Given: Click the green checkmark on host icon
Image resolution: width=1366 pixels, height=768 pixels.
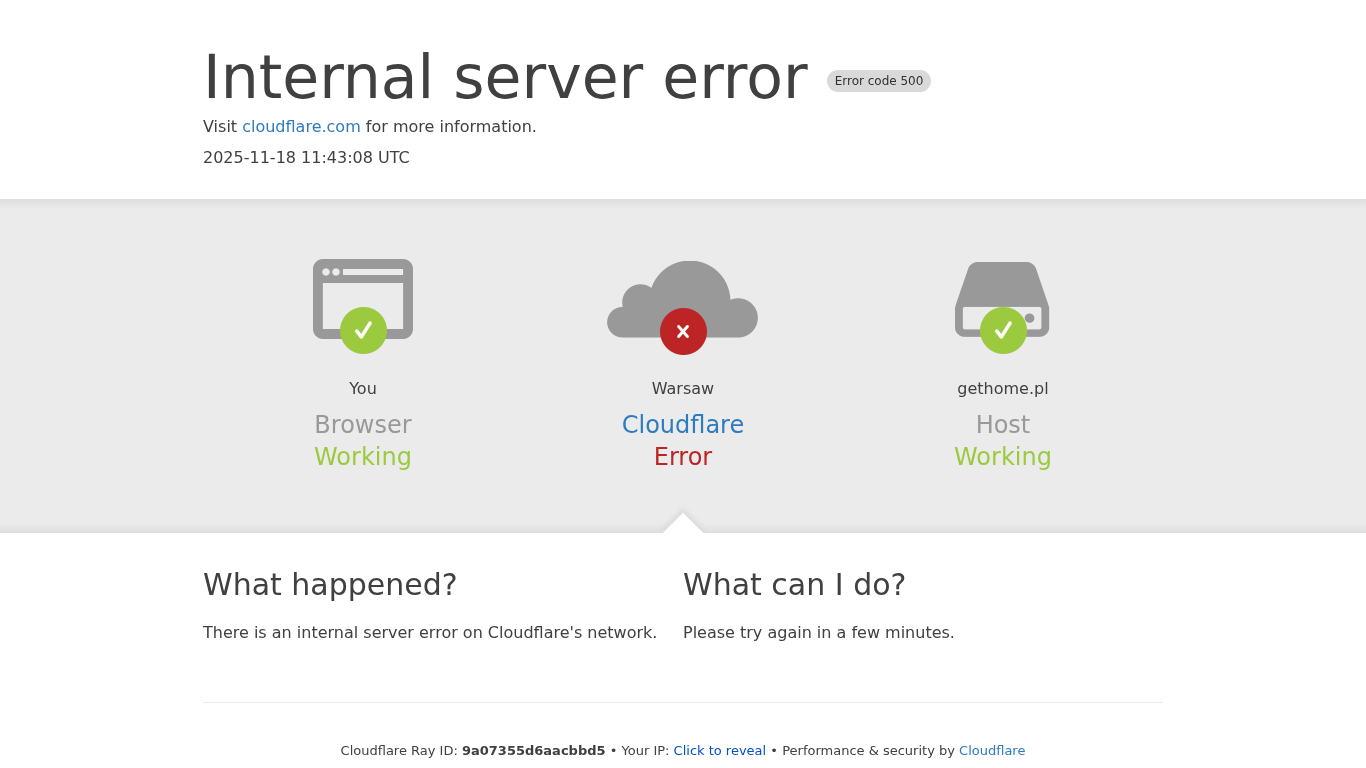Looking at the screenshot, I should pyautogui.click(x=1003, y=330).
